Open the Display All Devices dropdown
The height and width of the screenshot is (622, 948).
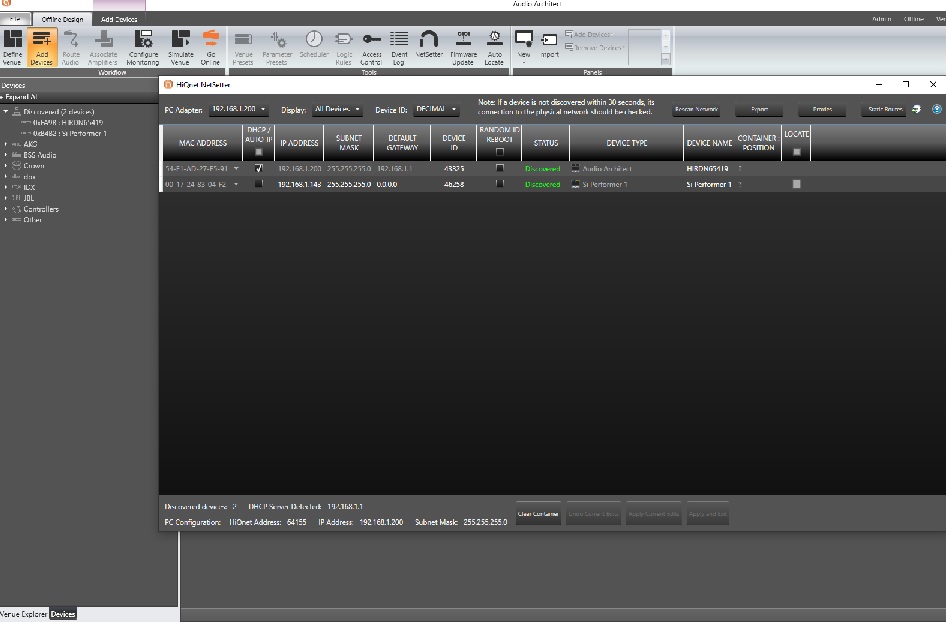(x=337, y=109)
